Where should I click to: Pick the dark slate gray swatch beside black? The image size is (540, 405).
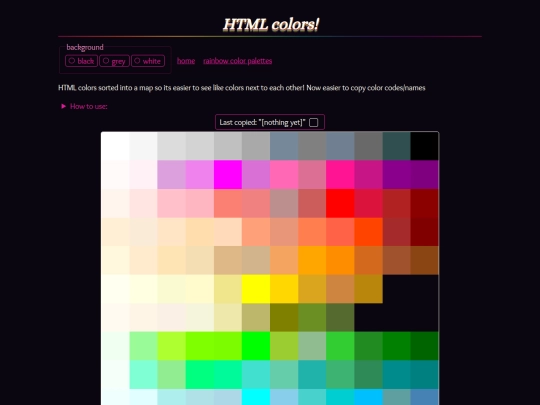pos(396,146)
